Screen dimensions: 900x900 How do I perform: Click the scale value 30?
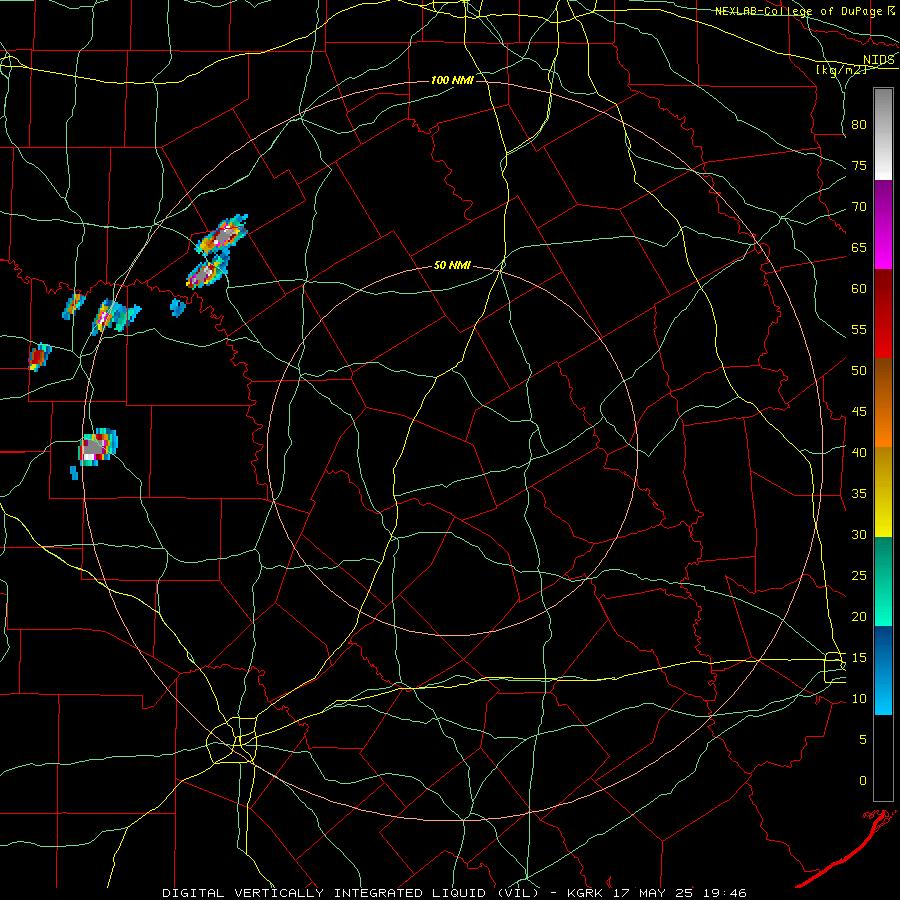[859, 534]
